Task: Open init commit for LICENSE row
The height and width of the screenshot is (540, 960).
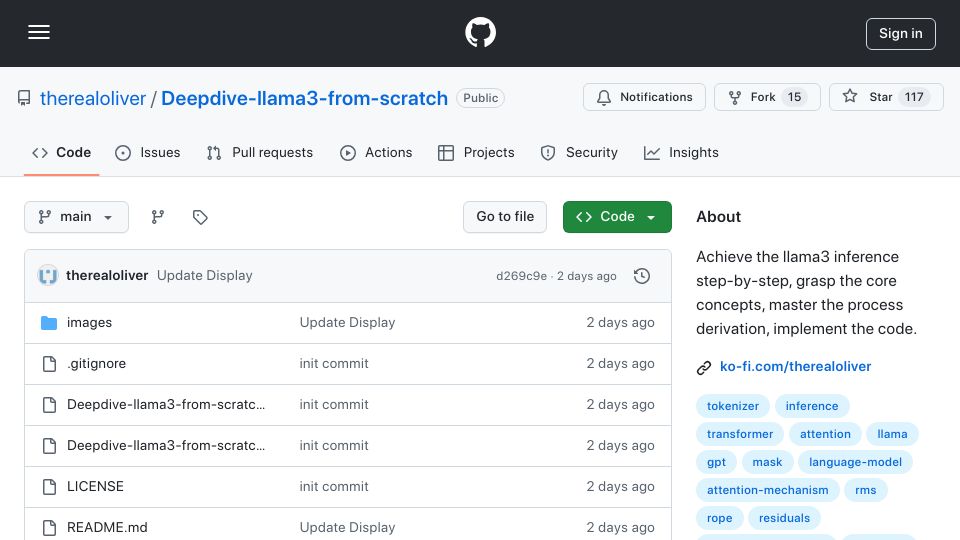Action: tap(334, 487)
